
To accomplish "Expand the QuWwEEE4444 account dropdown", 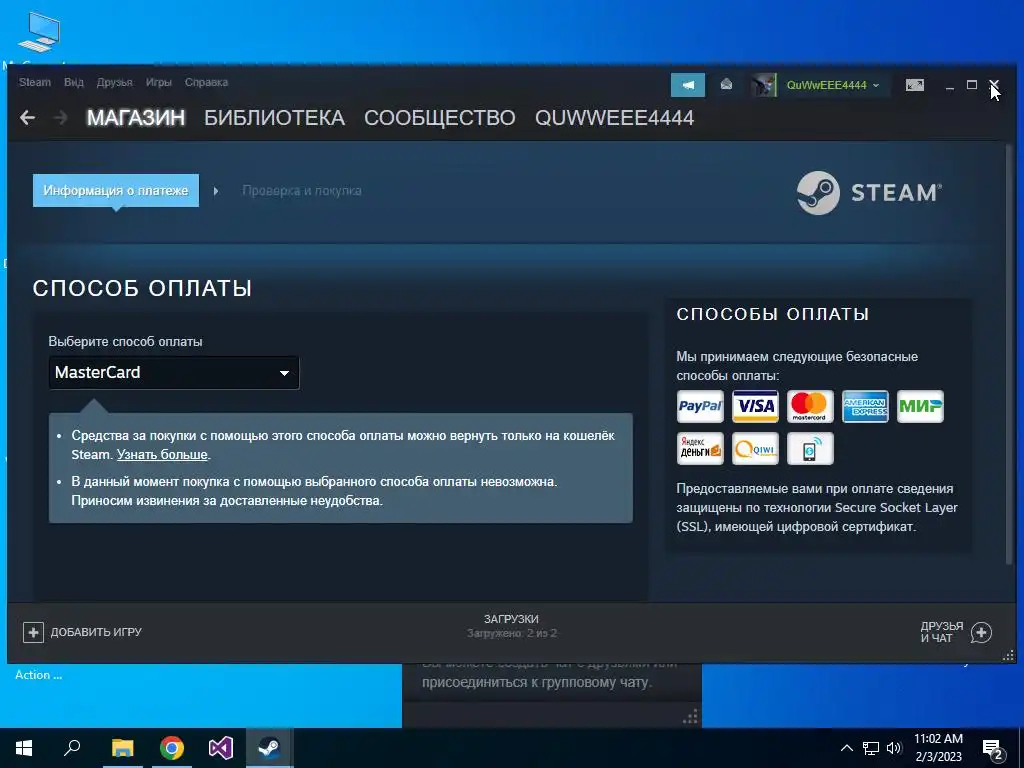I will click(876, 85).
